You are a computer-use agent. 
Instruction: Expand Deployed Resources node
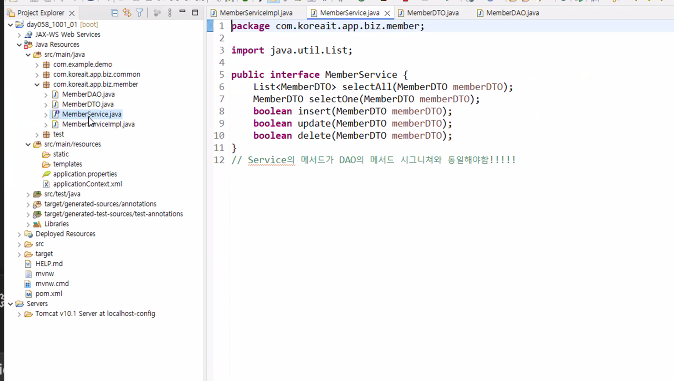[19, 234]
